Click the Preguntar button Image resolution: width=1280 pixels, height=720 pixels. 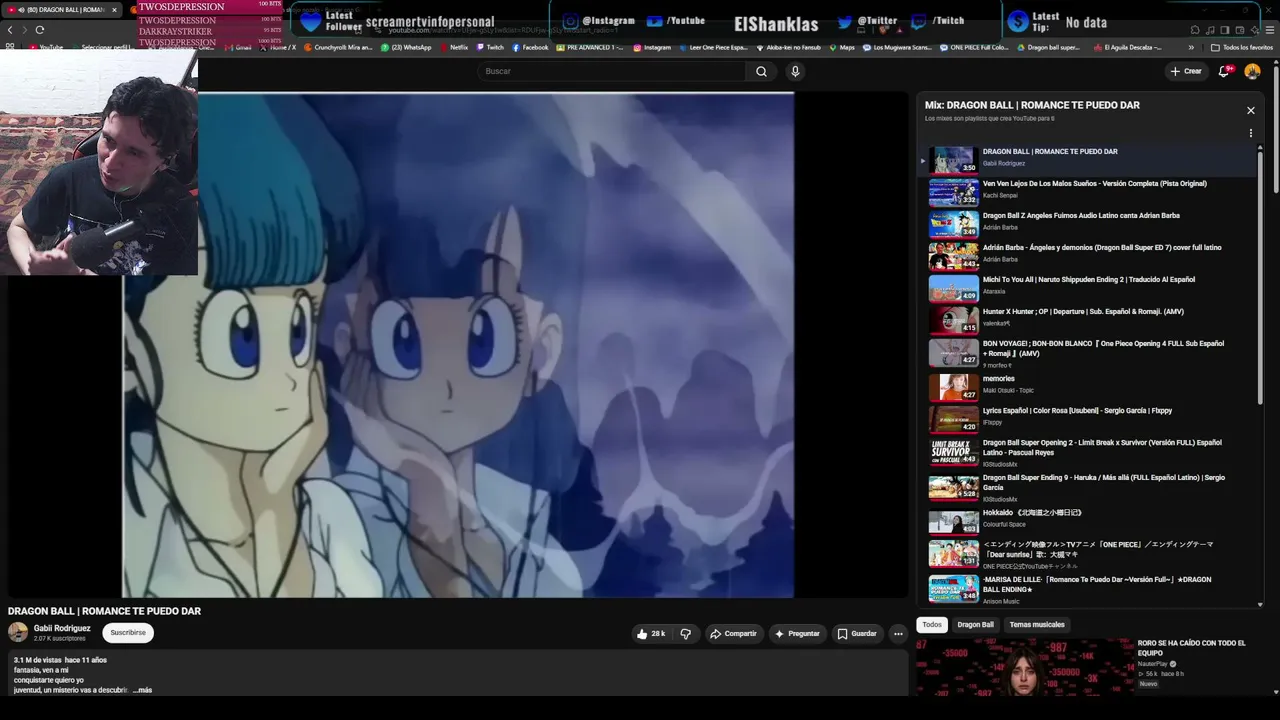pos(797,633)
